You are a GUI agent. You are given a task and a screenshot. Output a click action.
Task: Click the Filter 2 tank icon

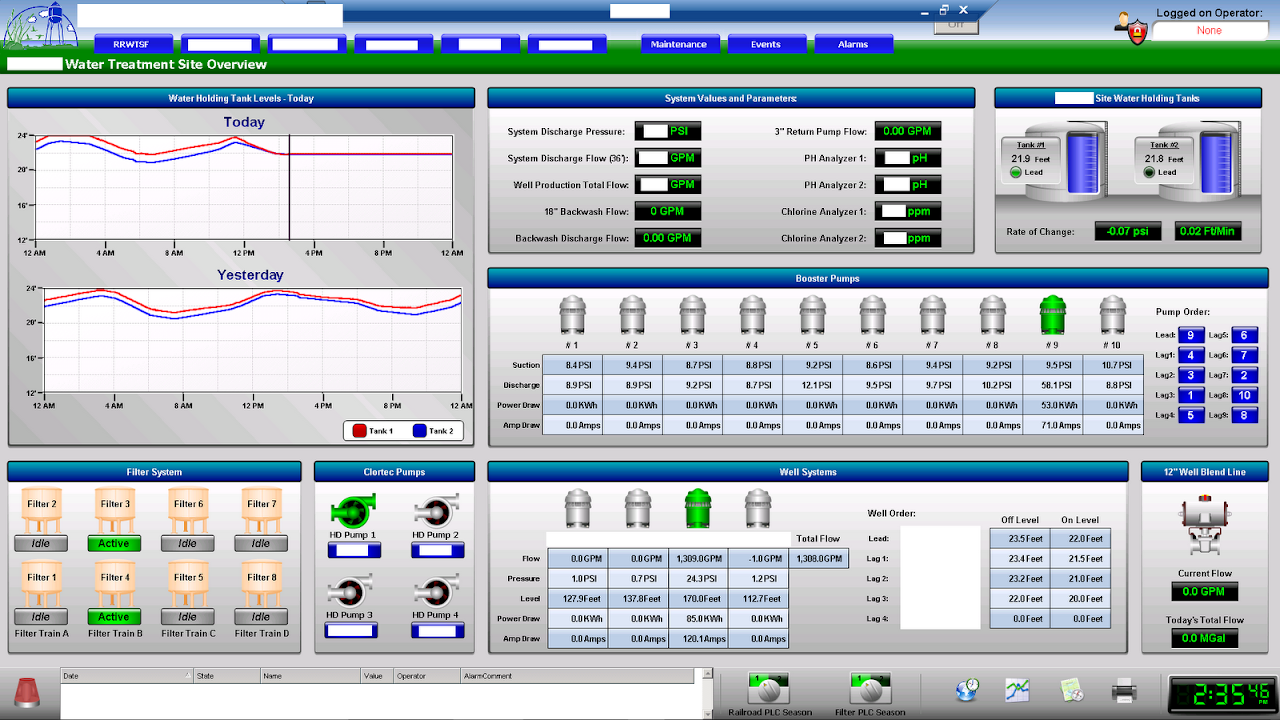(x=42, y=511)
